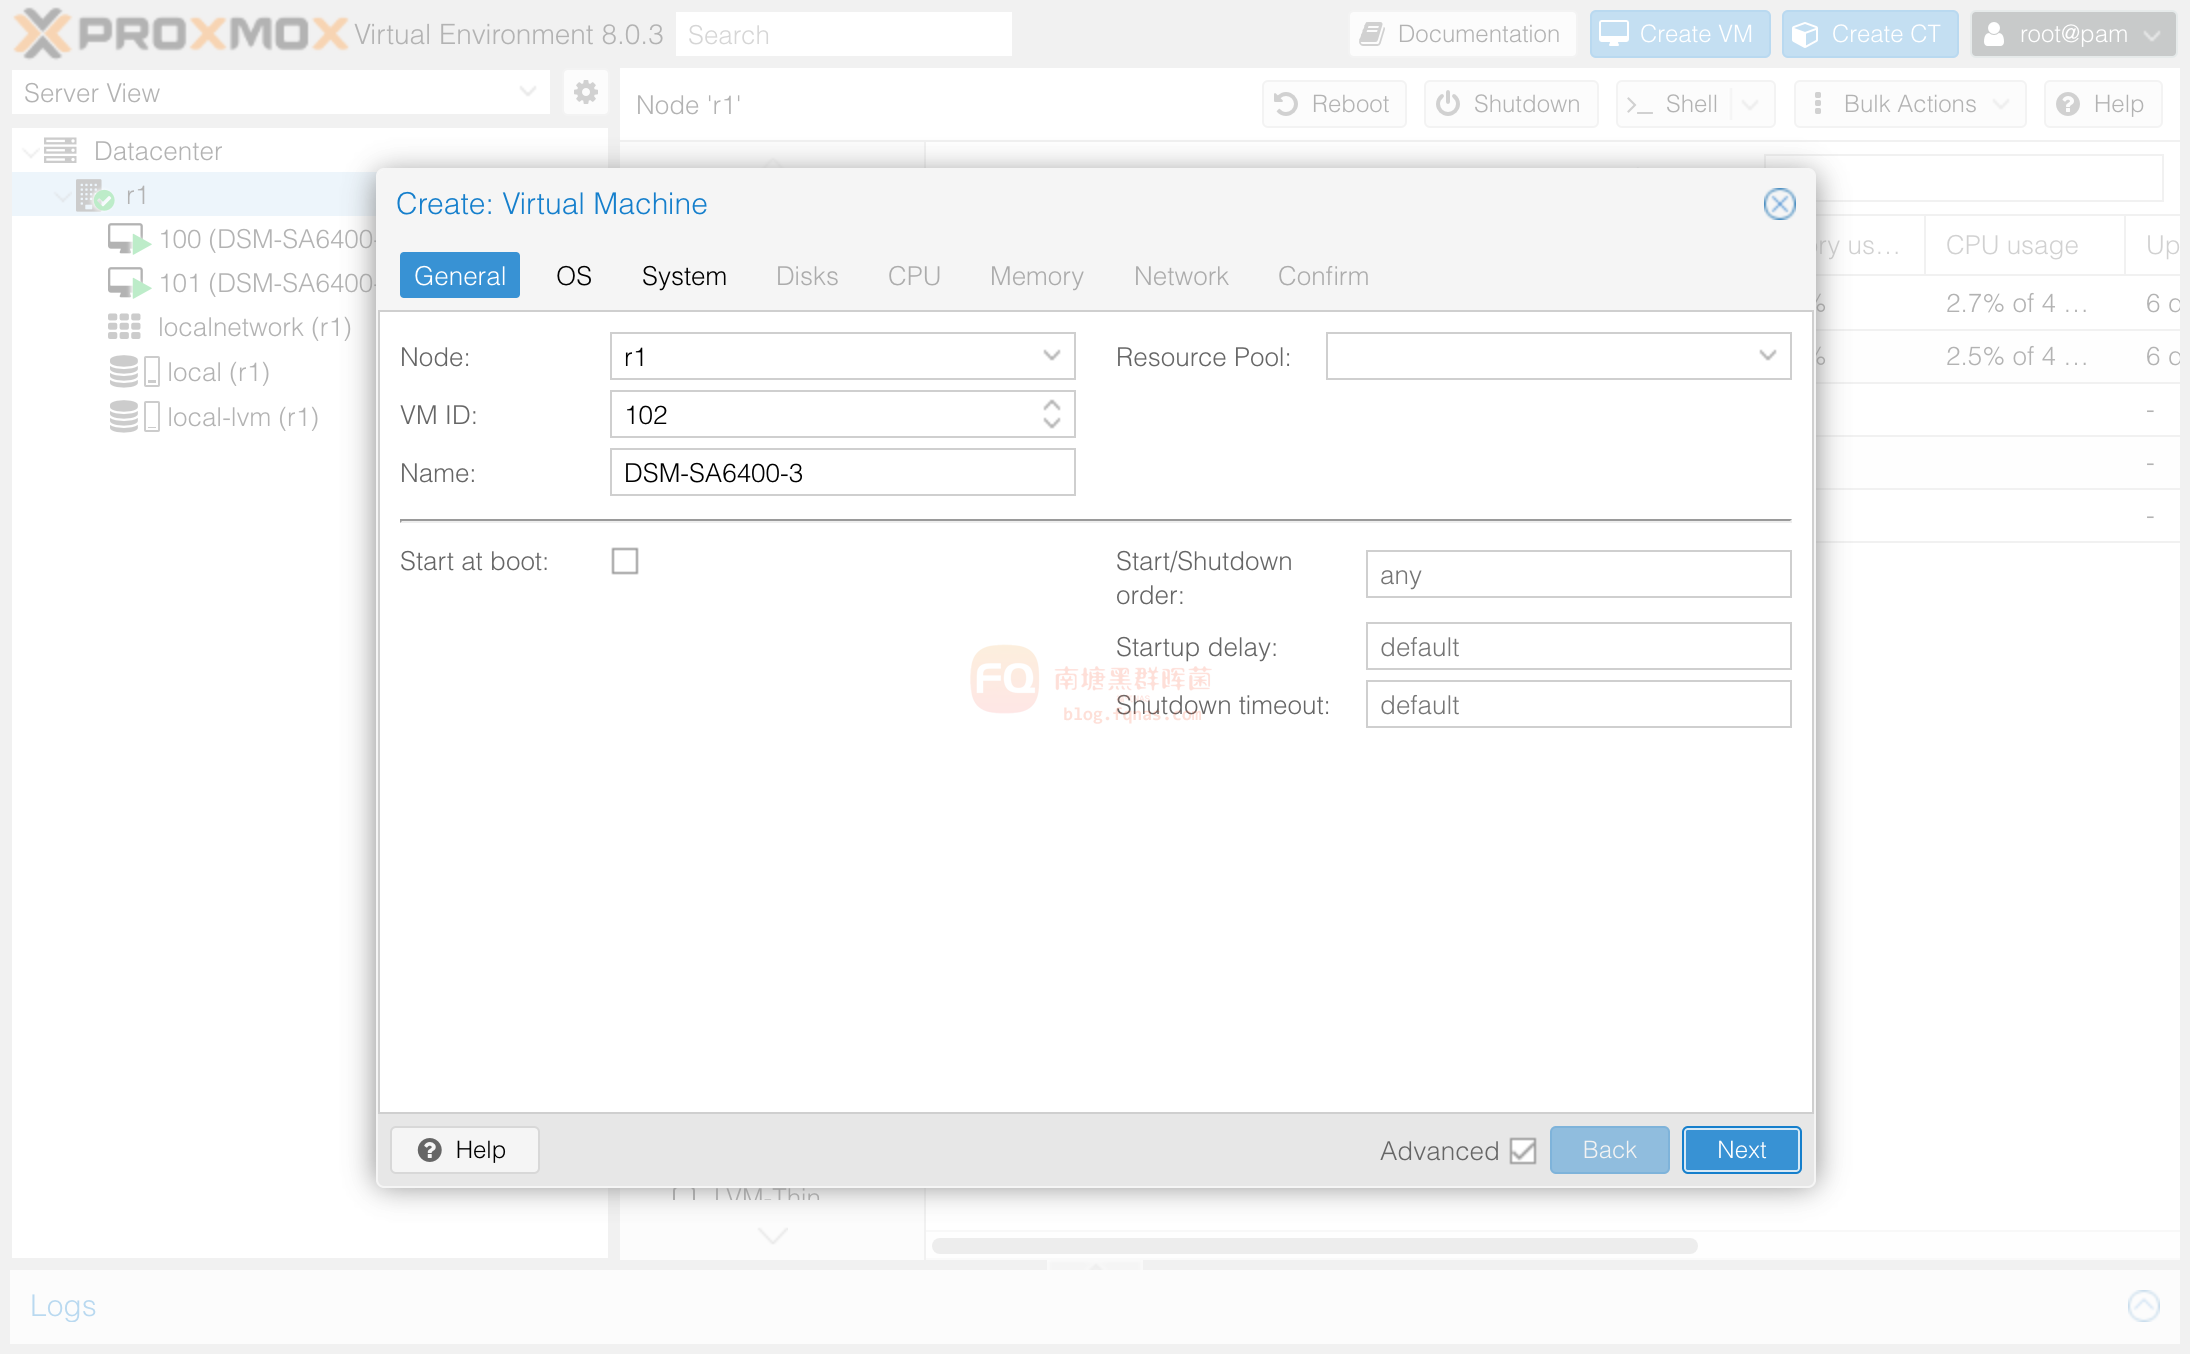Switch to the System tab
The height and width of the screenshot is (1354, 2190).
[x=685, y=274]
